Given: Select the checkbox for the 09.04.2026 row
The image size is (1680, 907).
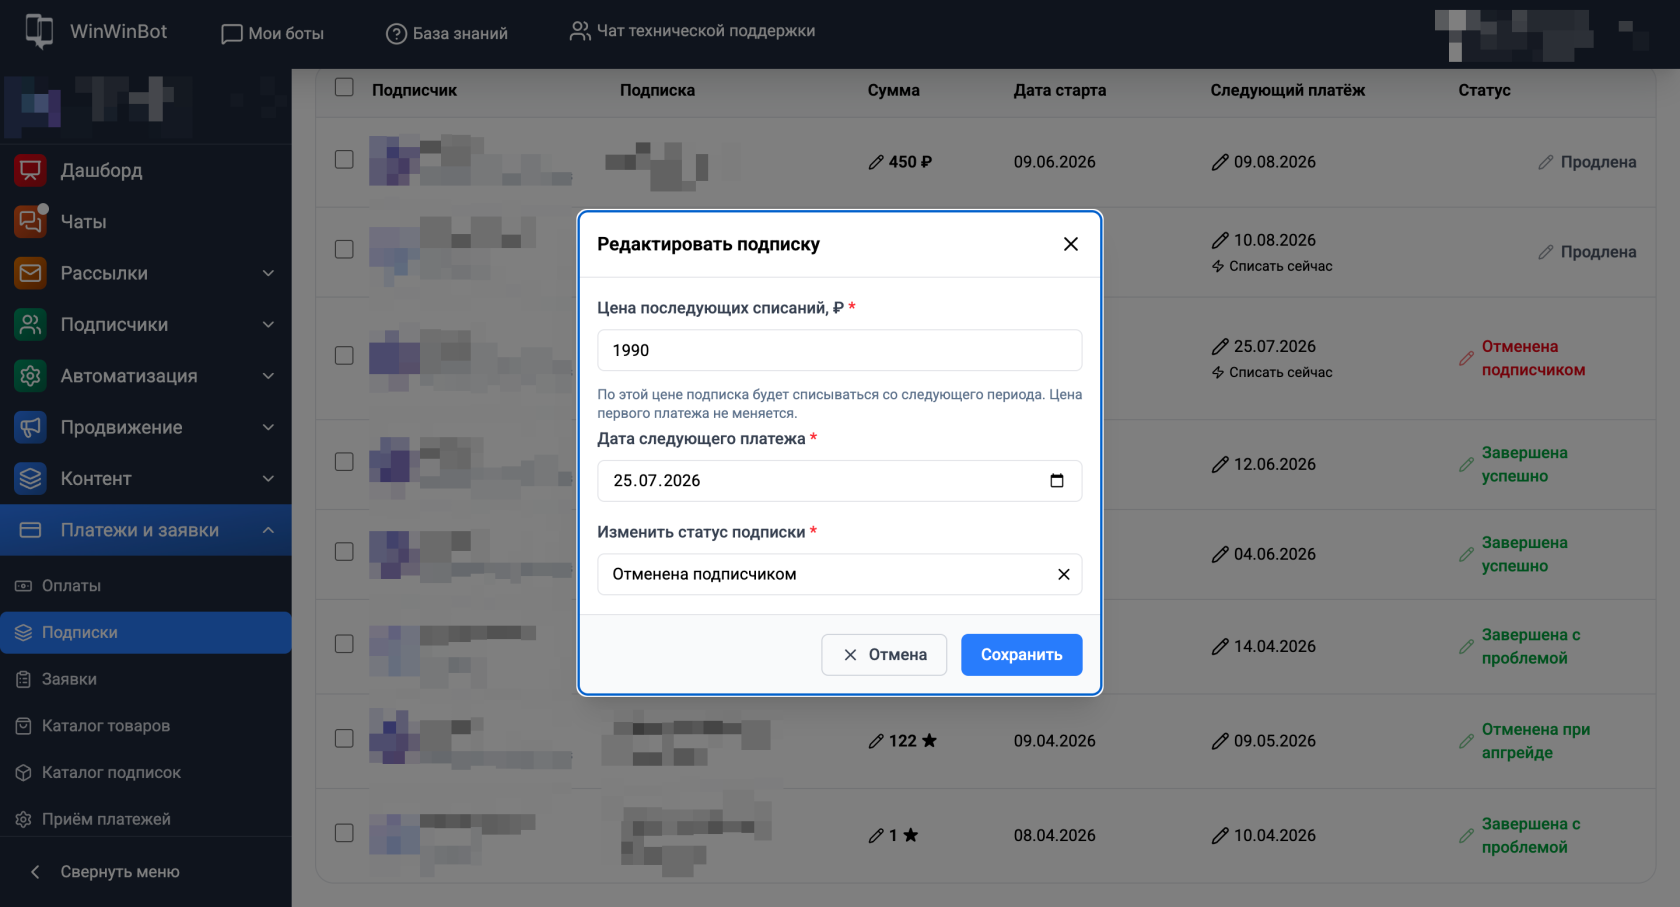Looking at the screenshot, I should [x=344, y=739].
